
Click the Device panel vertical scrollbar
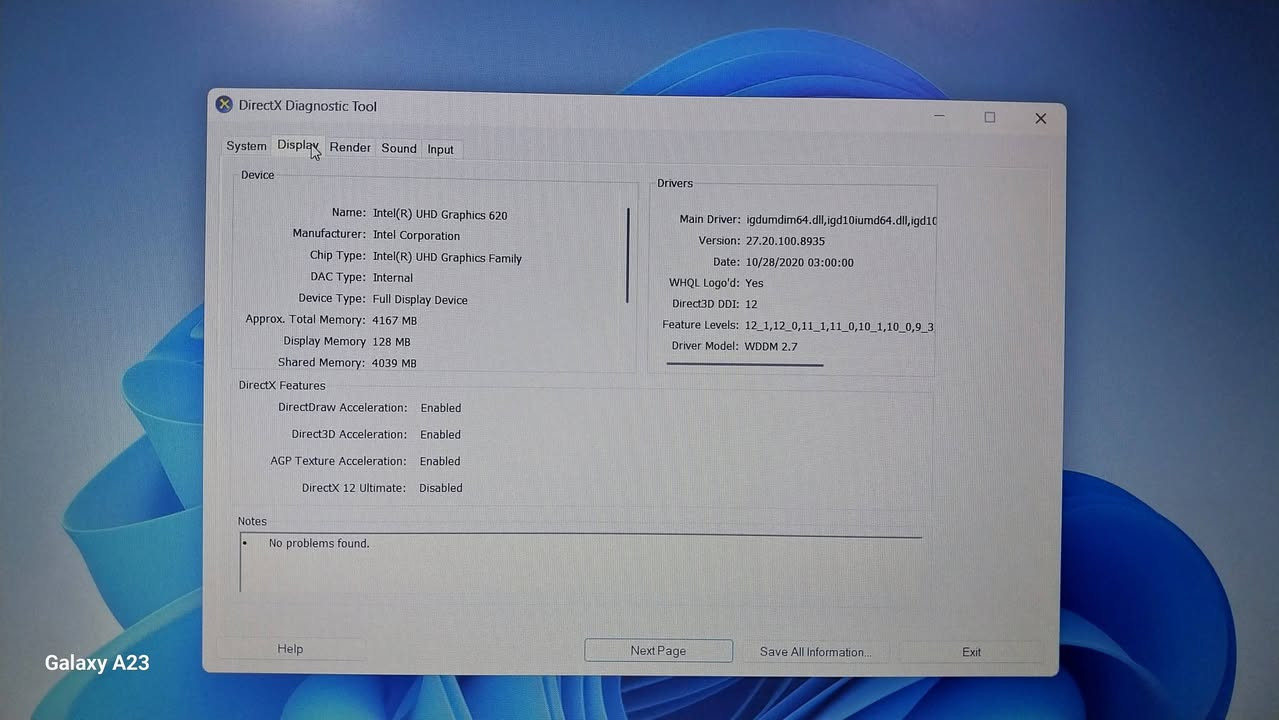tap(628, 255)
